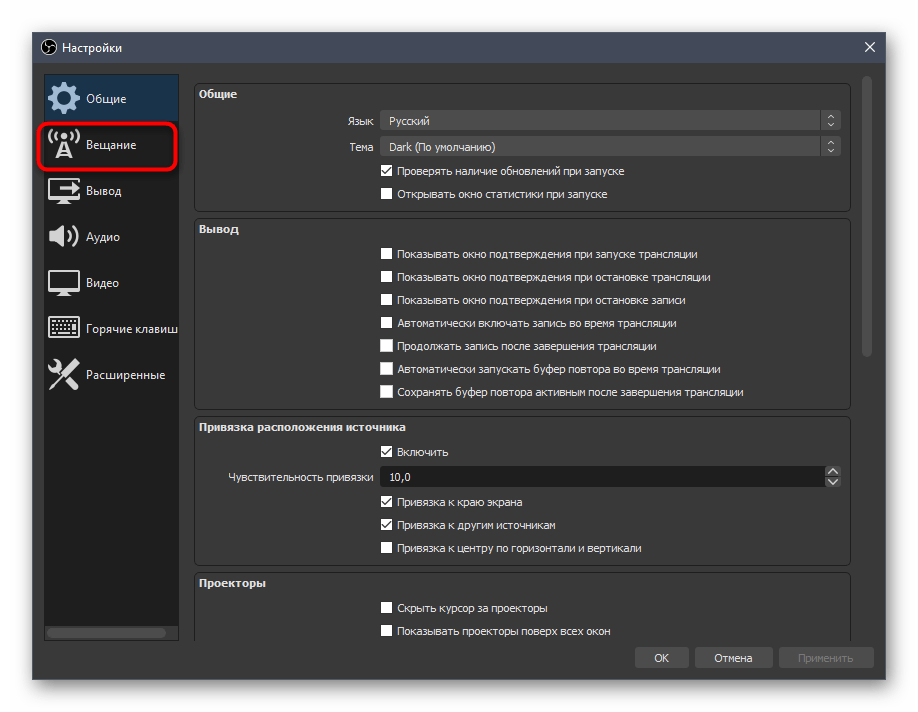Increase Чувствительность привязки with the up arrow
This screenshot has height=712, width=918.
click(832, 471)
